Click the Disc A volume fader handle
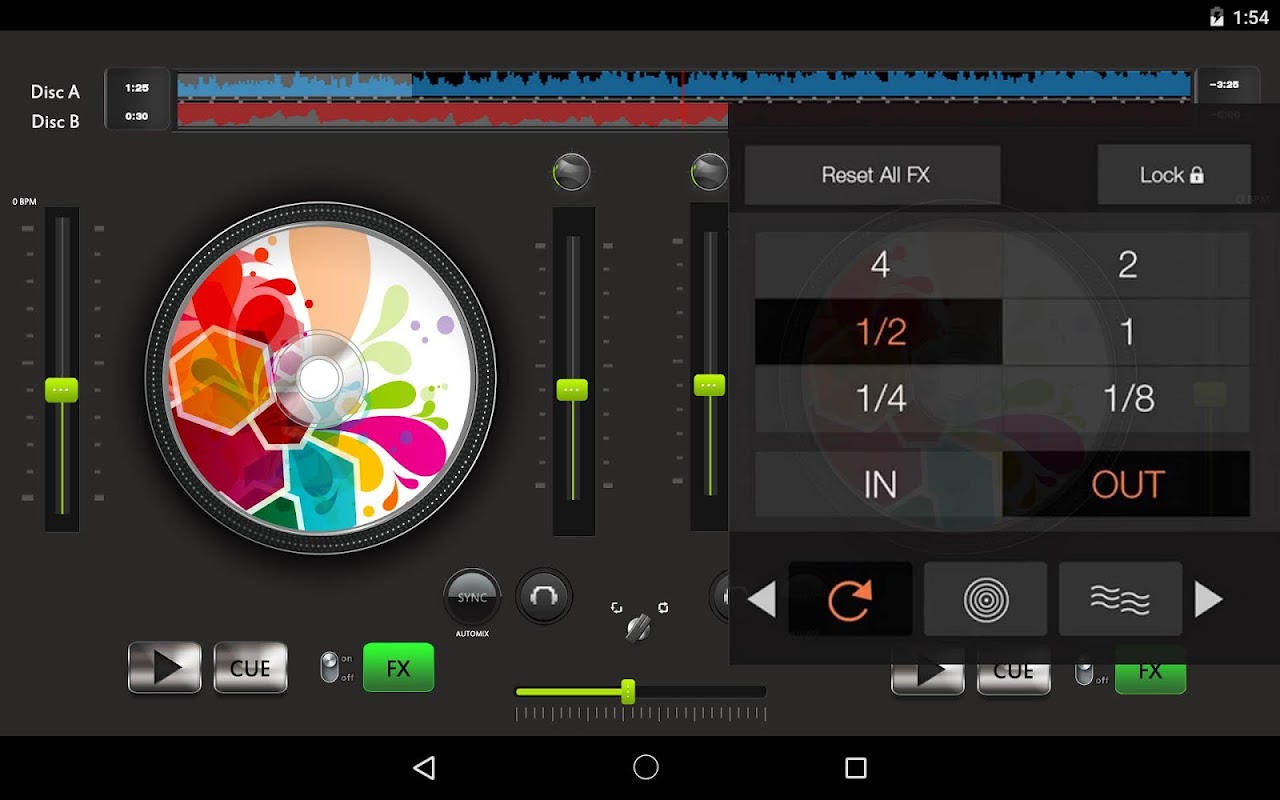 click(x=572, y=389)
